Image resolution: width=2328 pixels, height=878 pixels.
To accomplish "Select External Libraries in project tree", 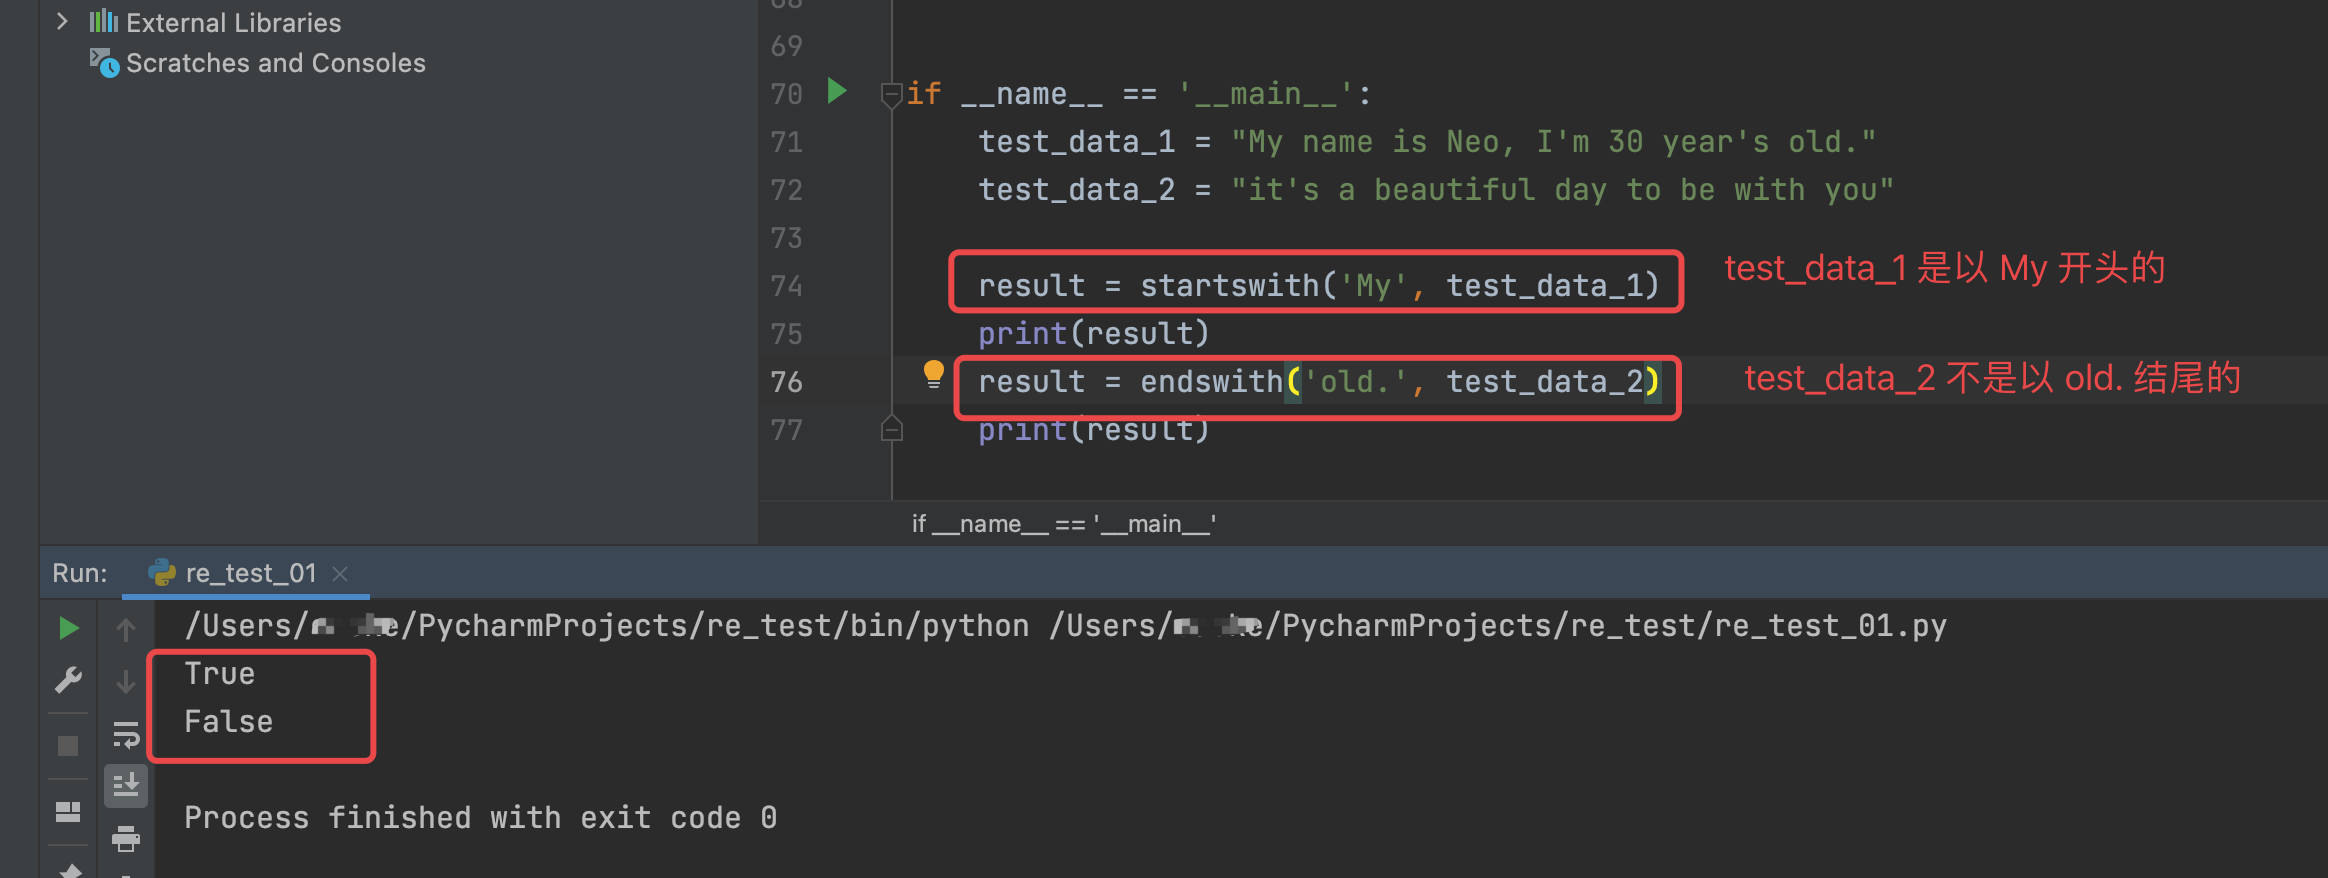I will (x=233, y=22).
